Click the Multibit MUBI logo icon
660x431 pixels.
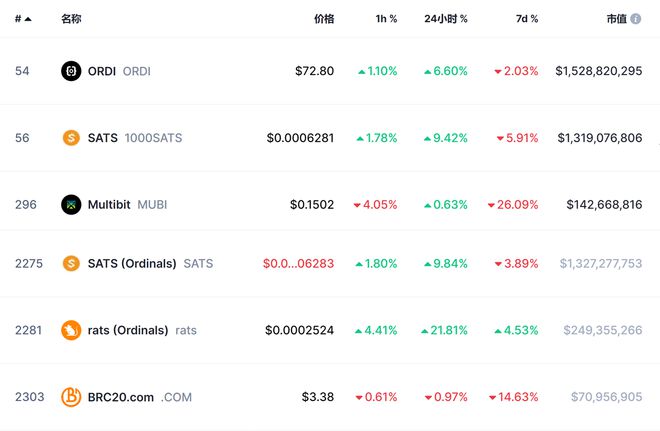pos(71,204)
